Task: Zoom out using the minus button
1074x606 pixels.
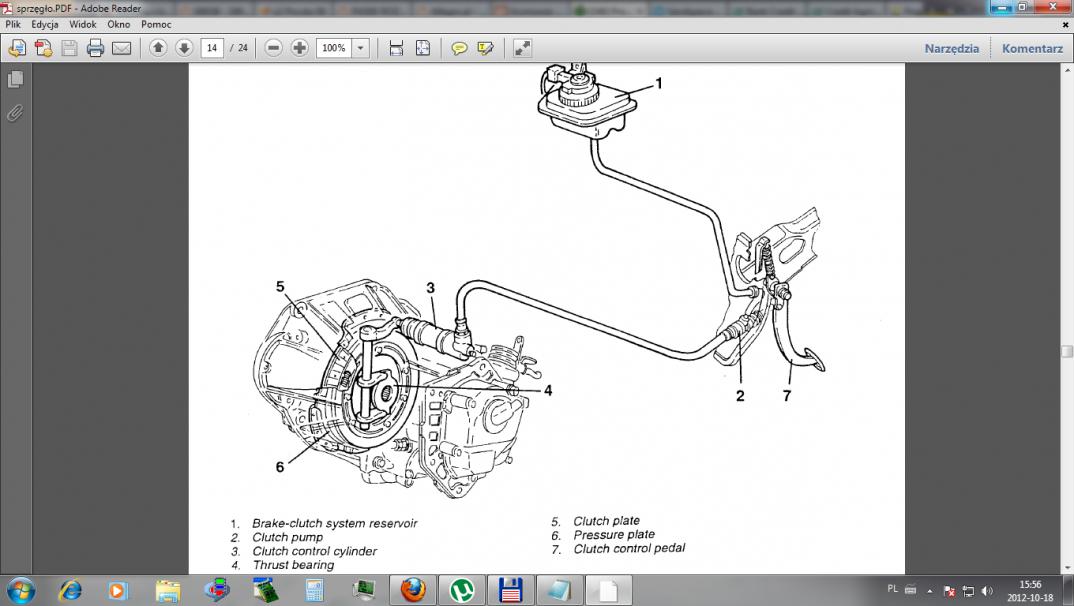Action: point(274,48)
